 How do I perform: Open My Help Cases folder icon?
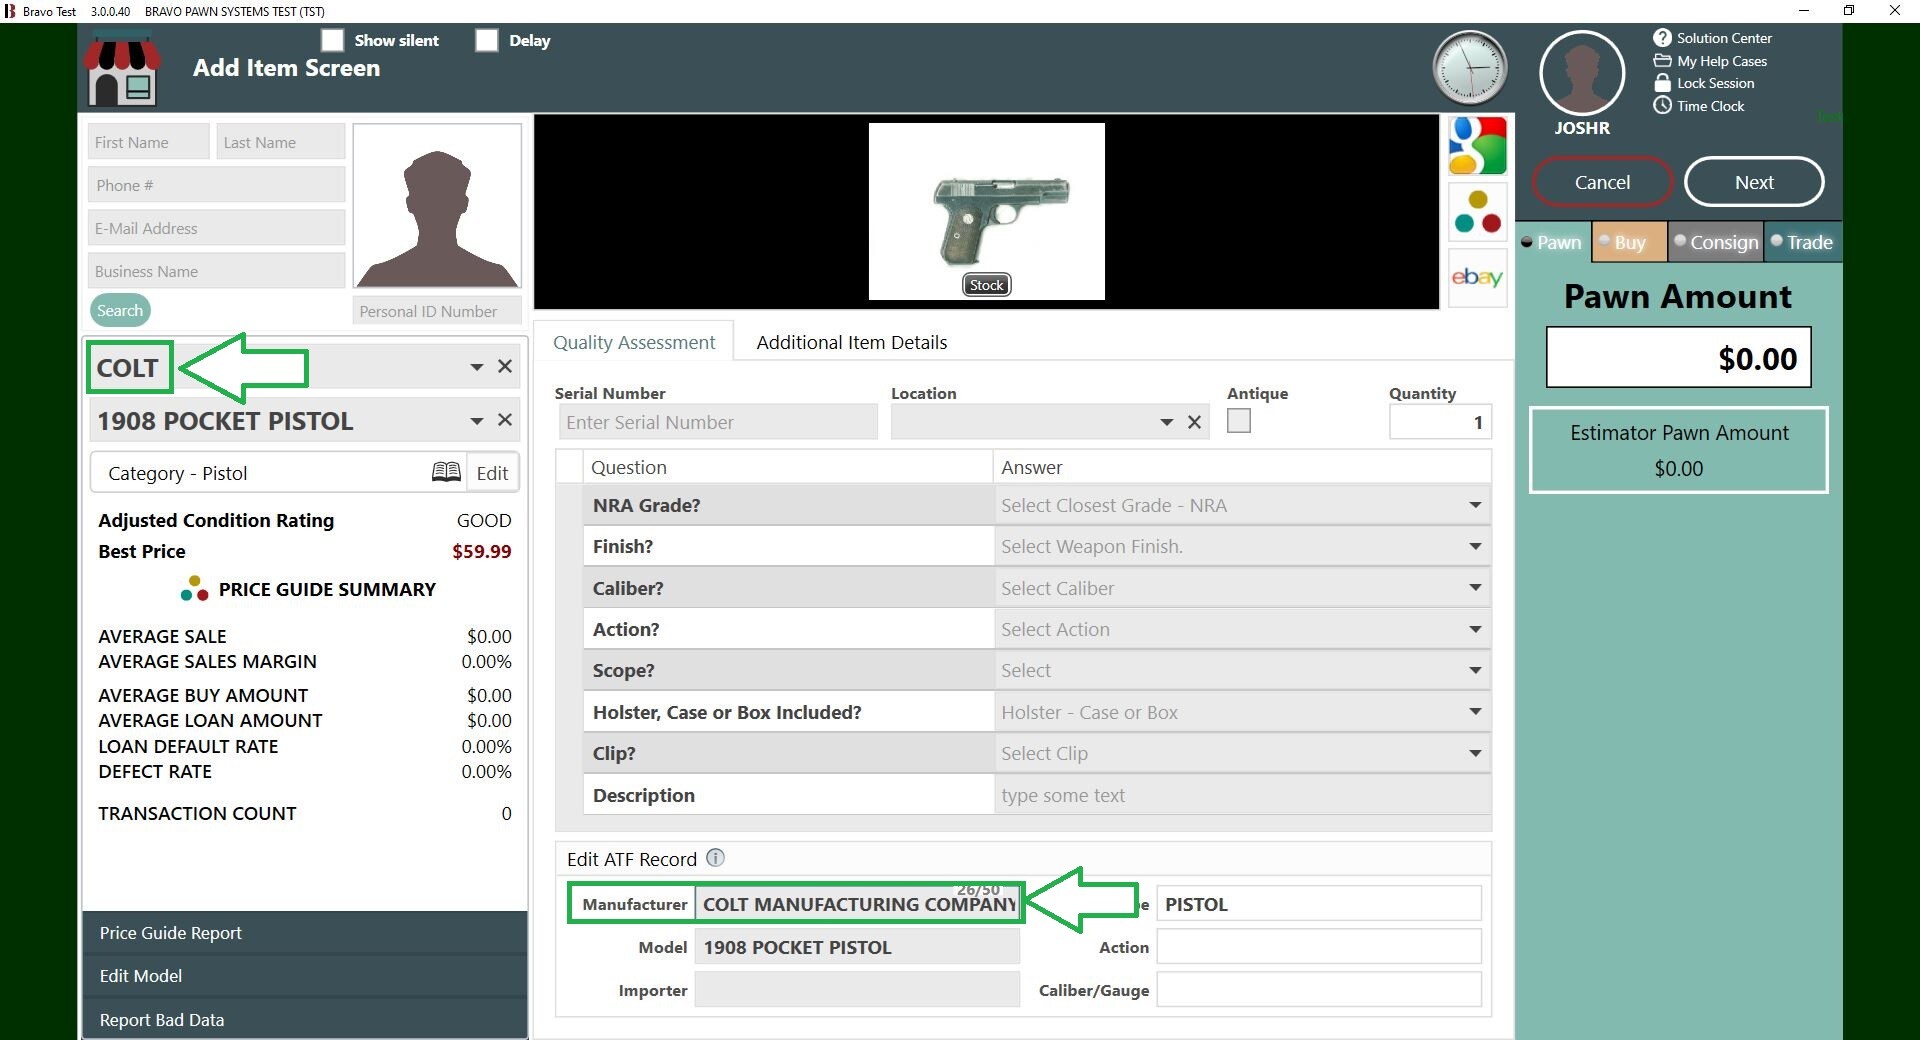(1662, 61)
